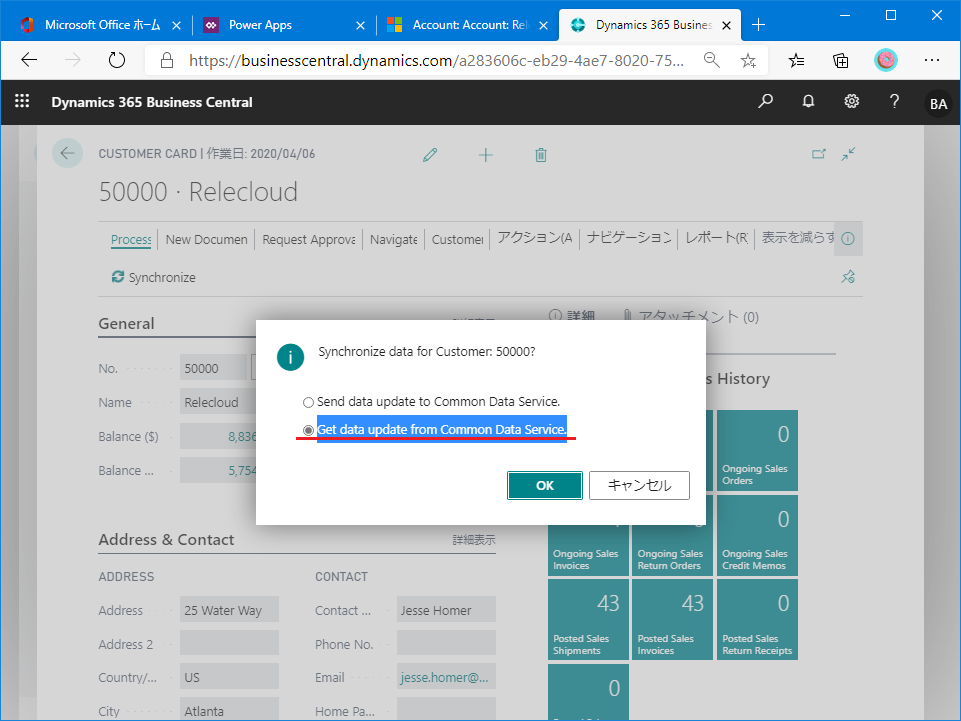Open browser favorites list icon
This screenshot has height=721, width=961.
796,60
